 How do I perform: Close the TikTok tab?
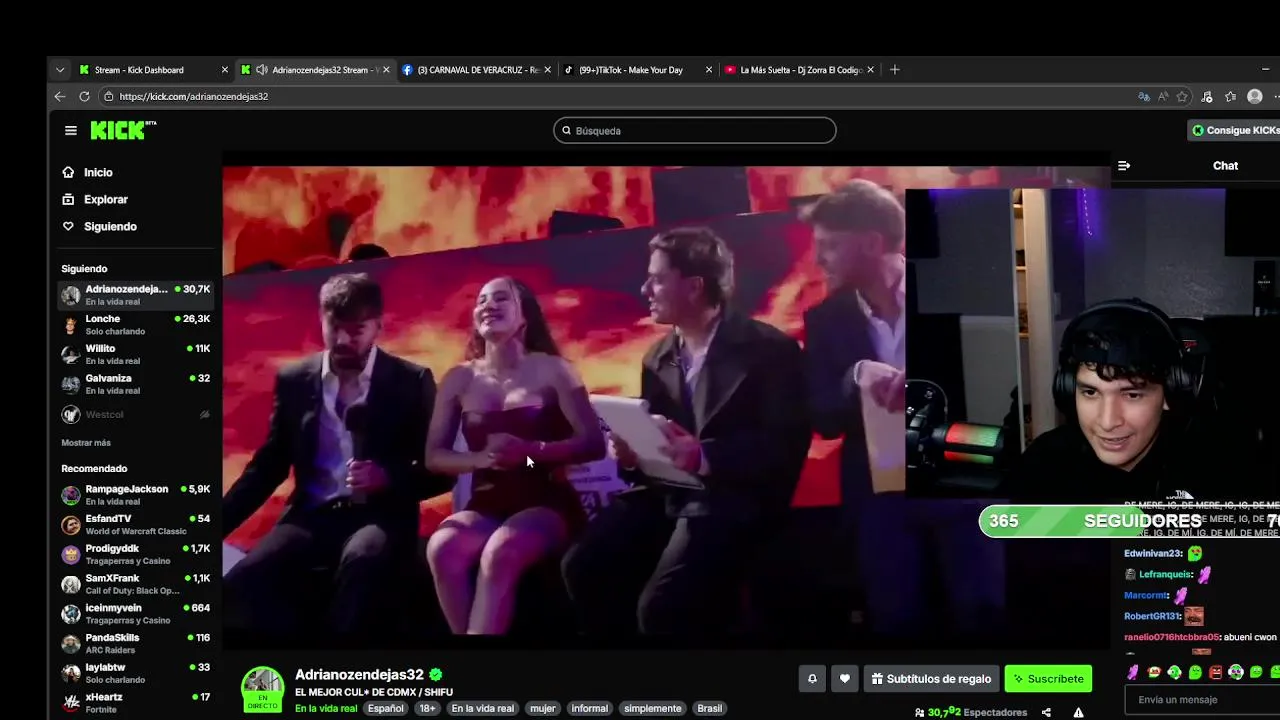point(709,70)
